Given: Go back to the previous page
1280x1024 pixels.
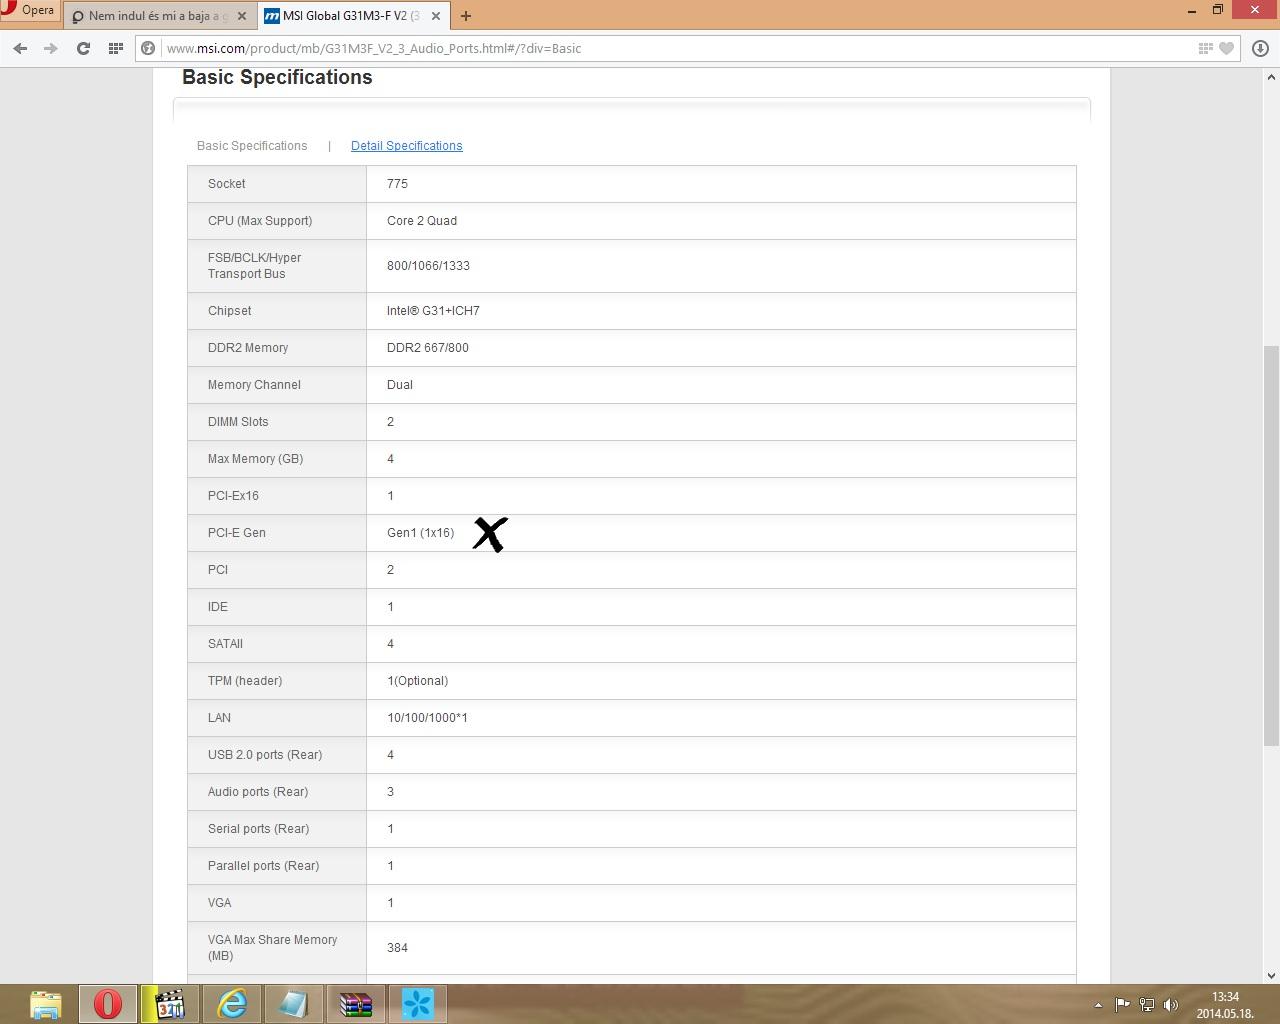Looking at the screenshot, I should [20, 48].
